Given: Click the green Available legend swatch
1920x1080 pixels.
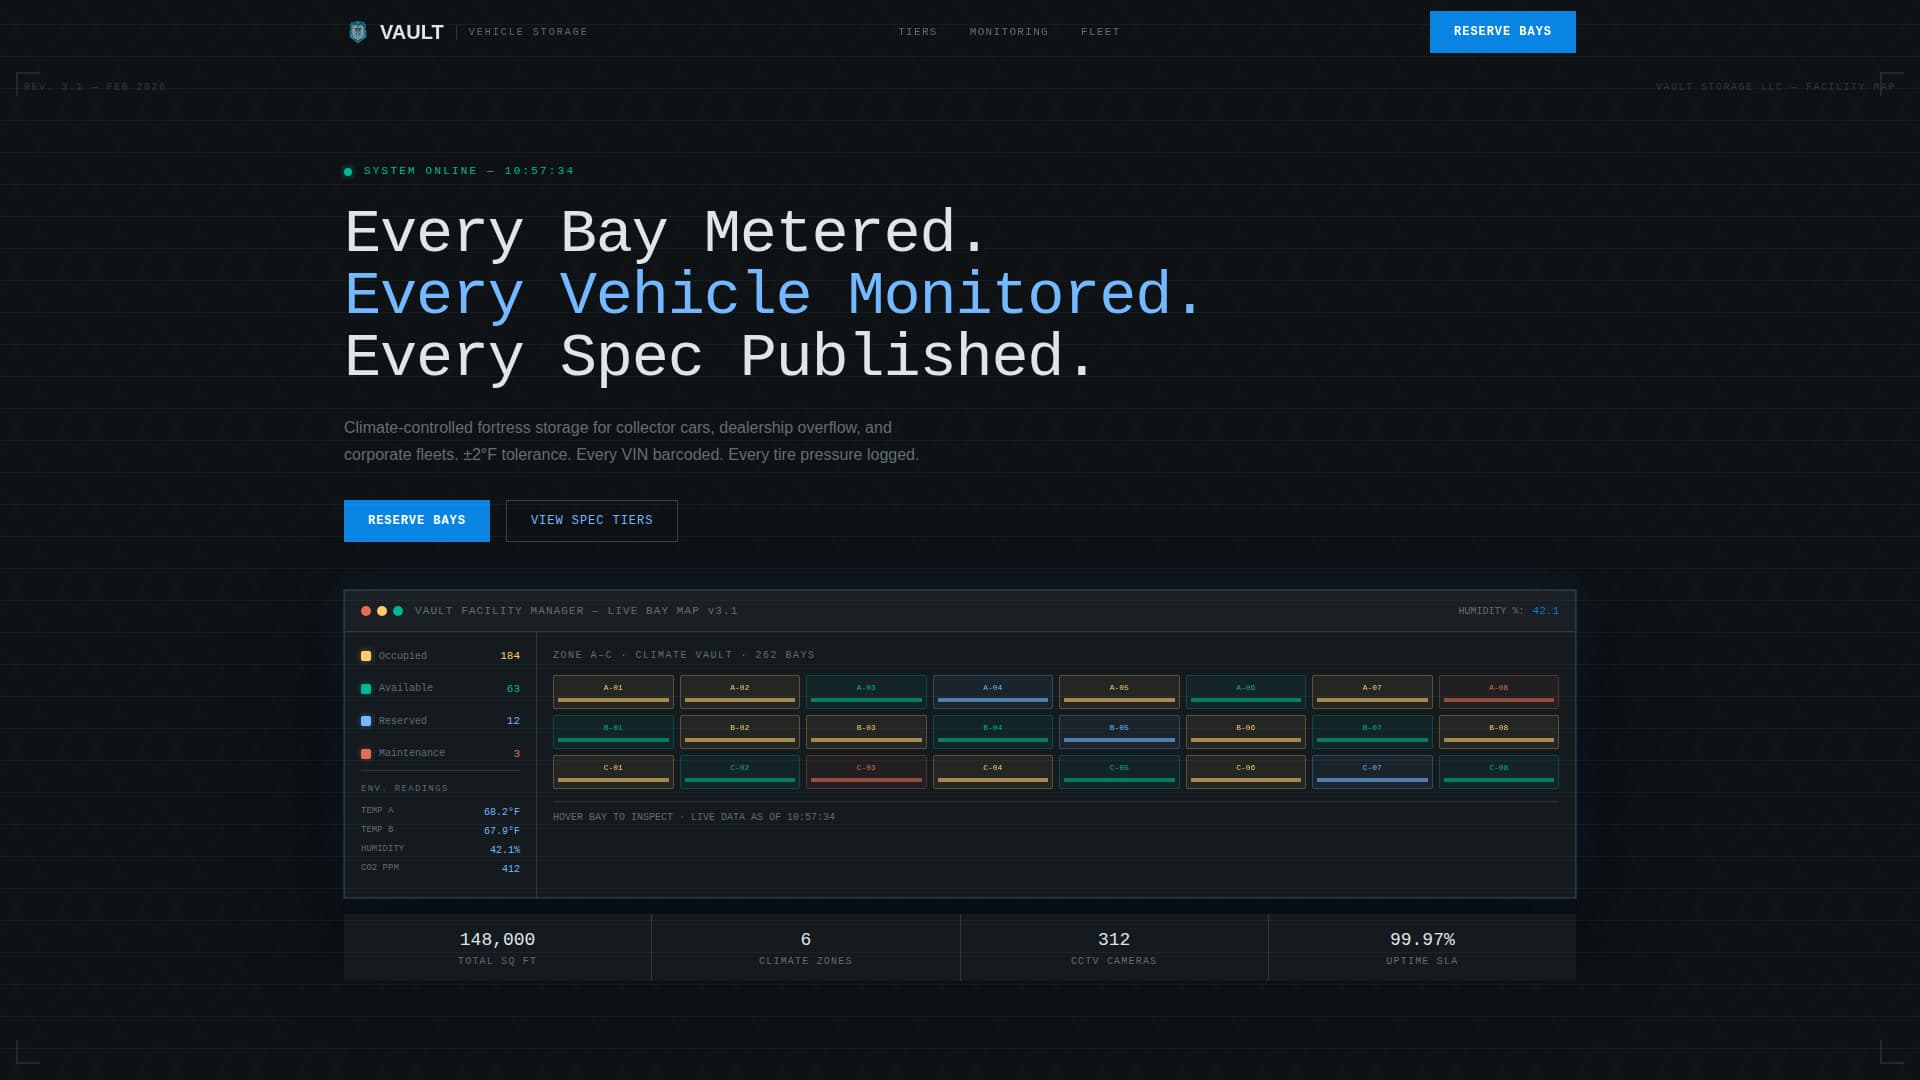Looking at the screenshot, I should [x=366, y=689].
